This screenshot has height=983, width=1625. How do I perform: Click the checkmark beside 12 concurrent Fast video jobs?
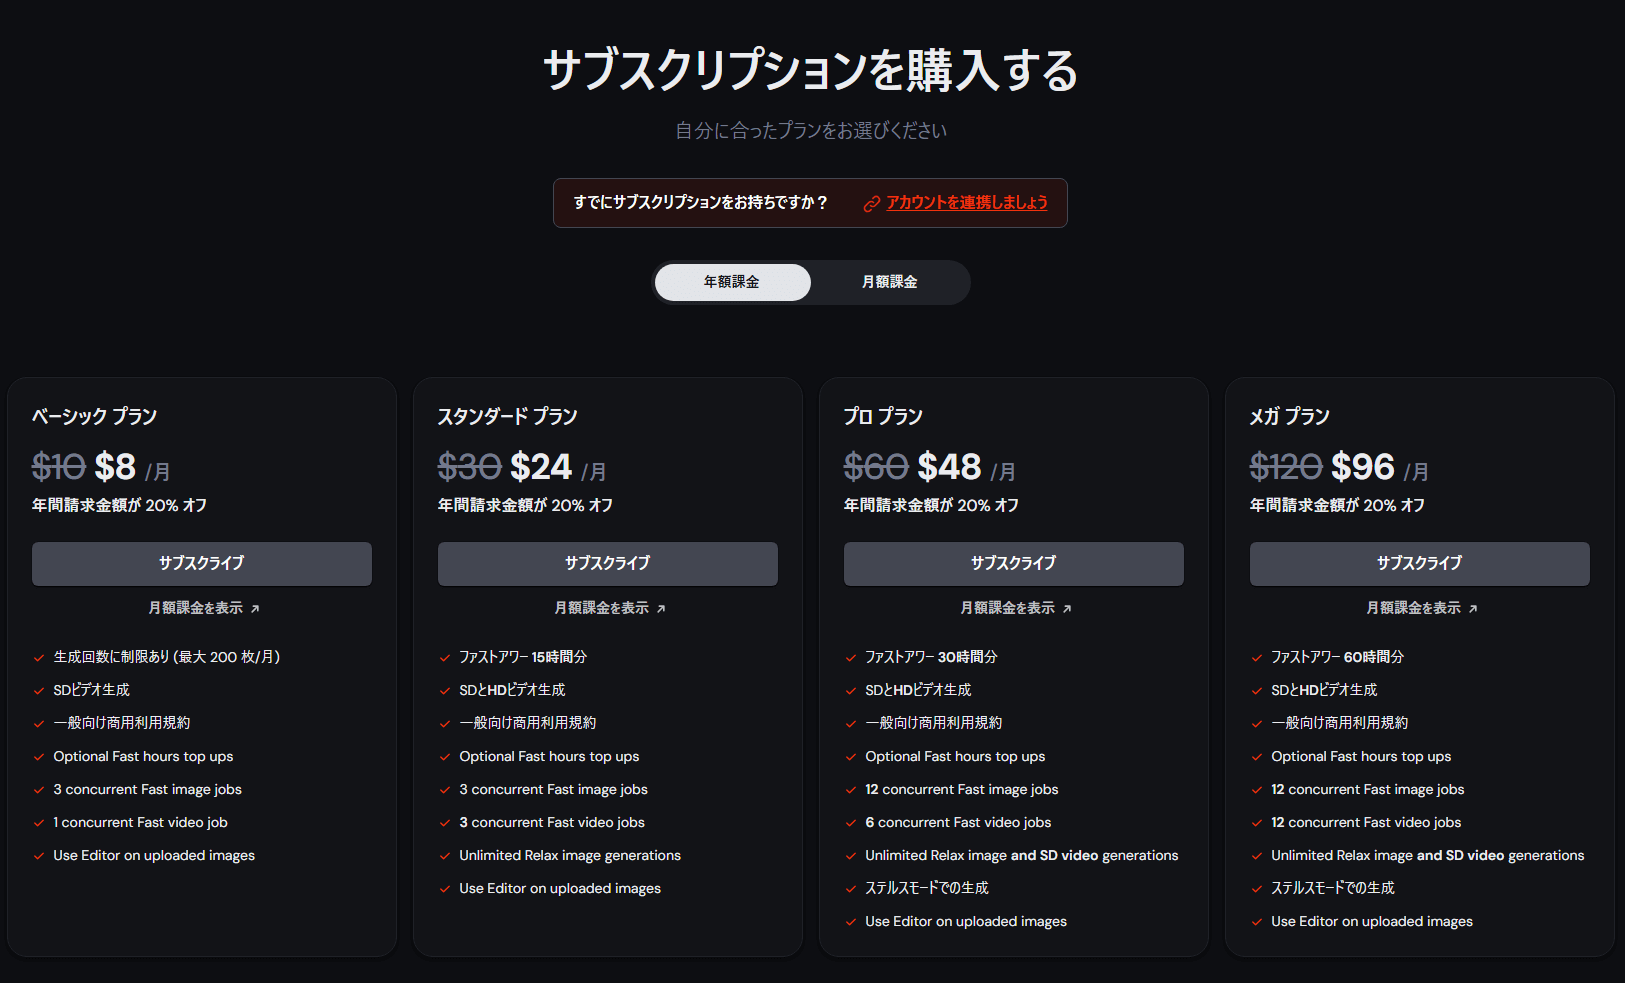(x=1257, y=824)
